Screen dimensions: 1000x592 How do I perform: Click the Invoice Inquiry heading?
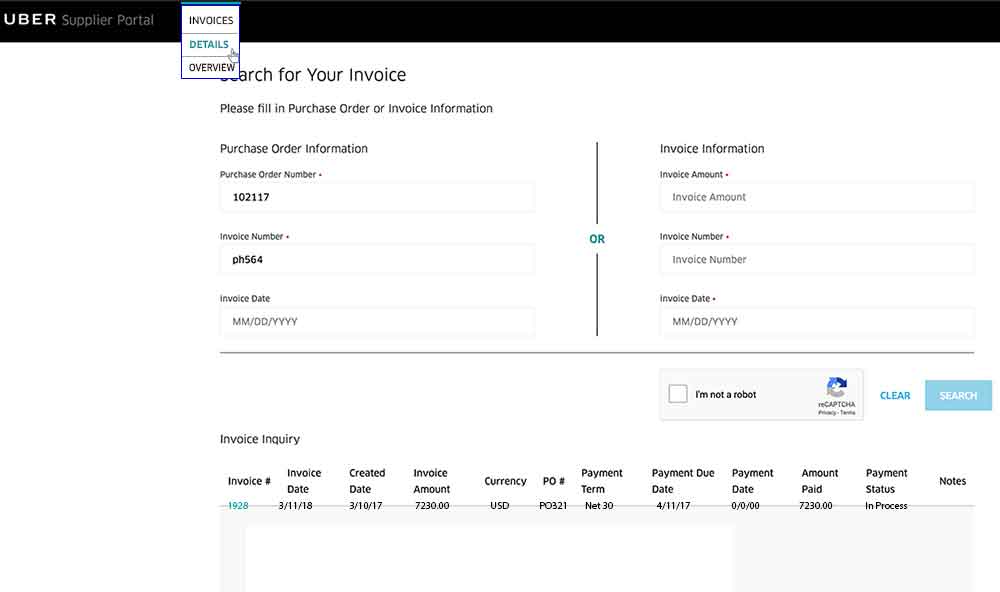260,439
